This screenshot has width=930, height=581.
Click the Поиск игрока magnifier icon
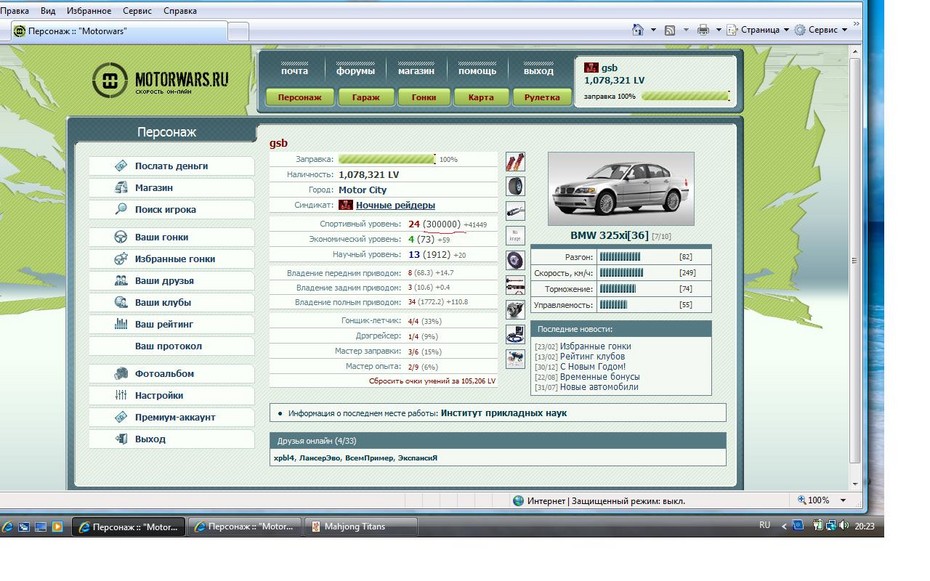click(121, 209)
